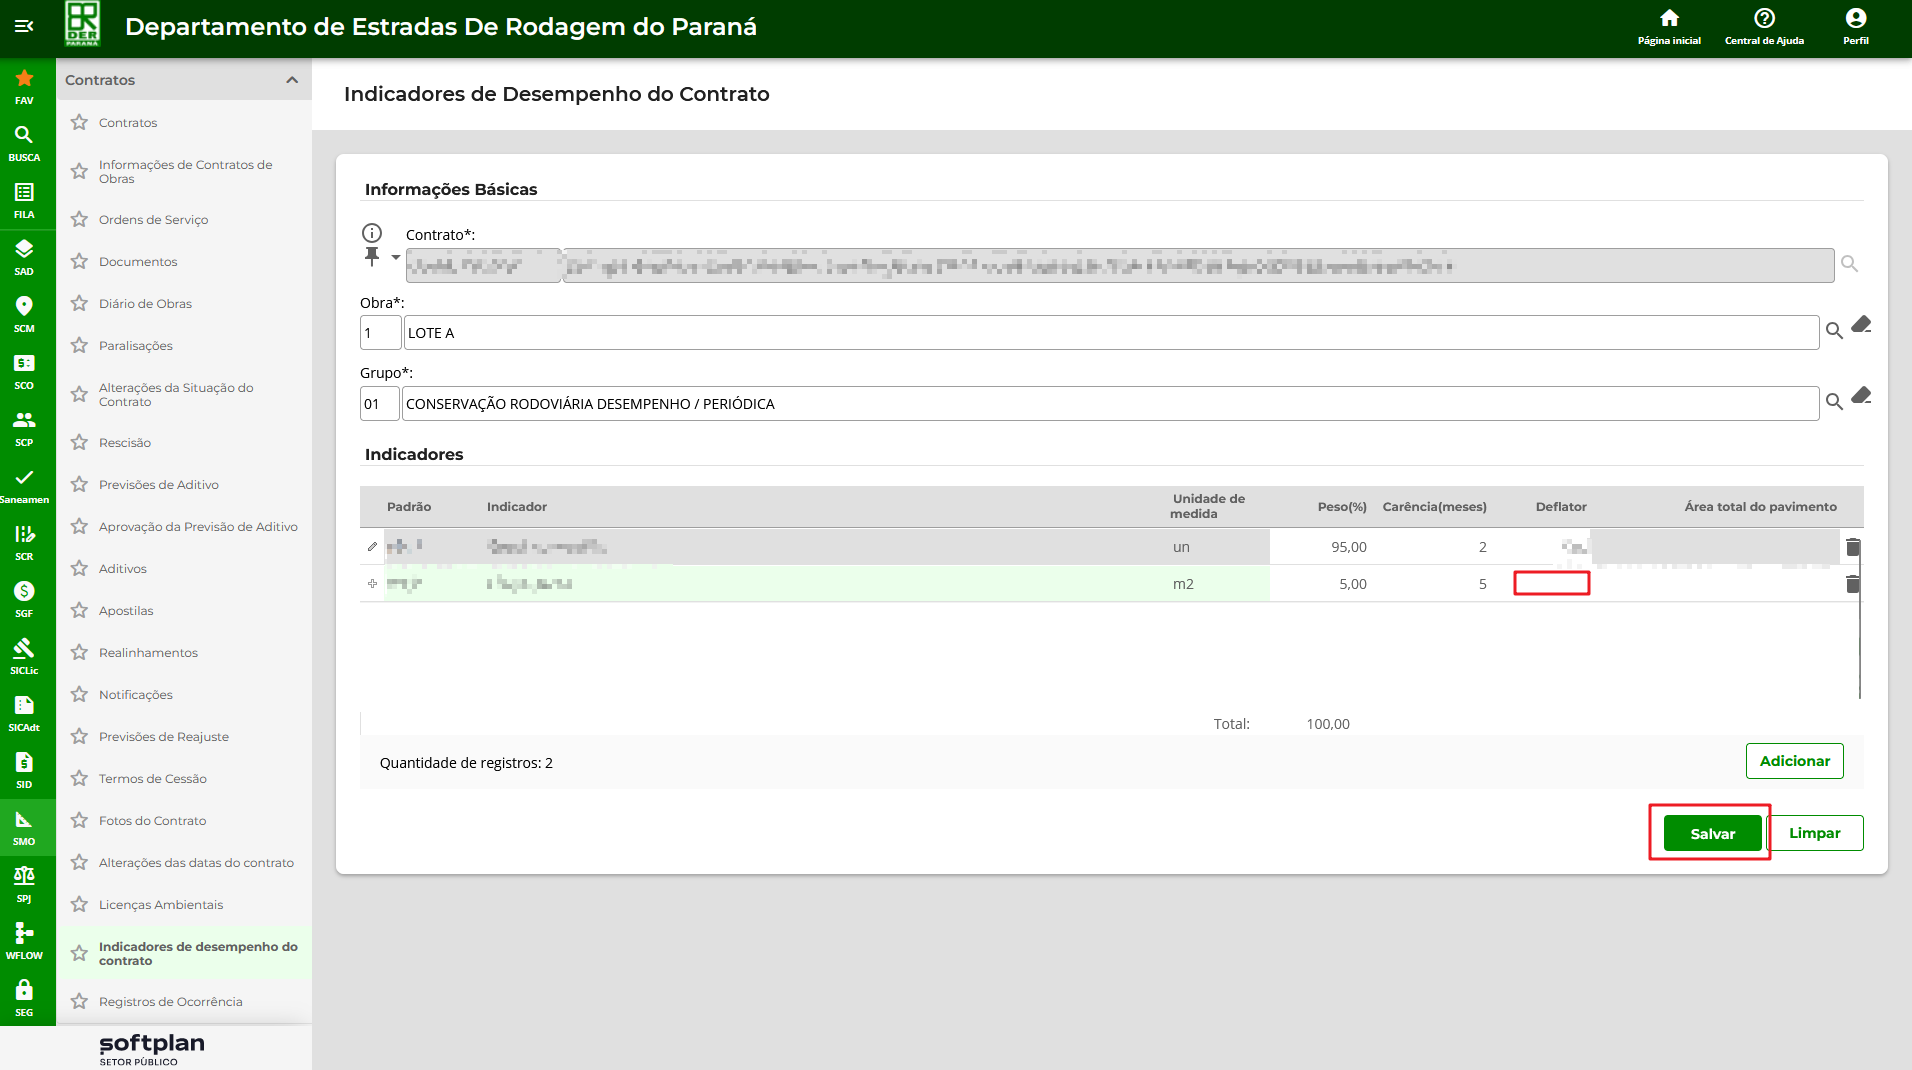1912x1070 pixels.
Task: Click the Salvar button
Action: click(x=1712, y=833)
